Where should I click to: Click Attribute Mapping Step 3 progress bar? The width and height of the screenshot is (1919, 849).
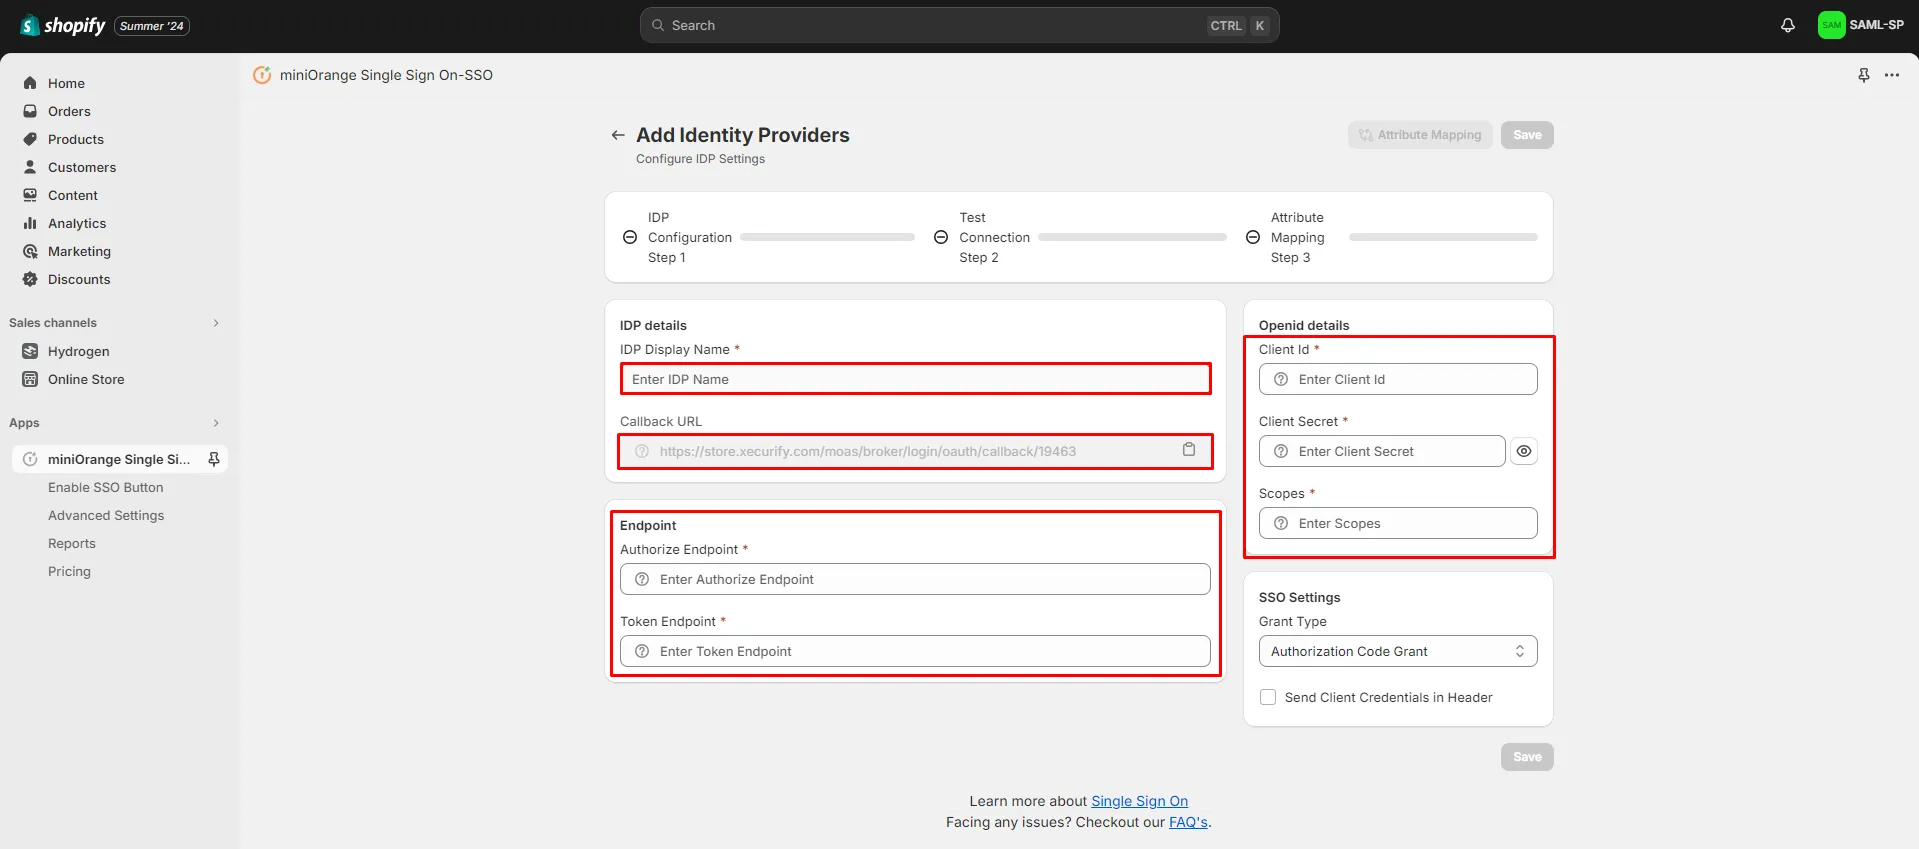[1443, 237]
